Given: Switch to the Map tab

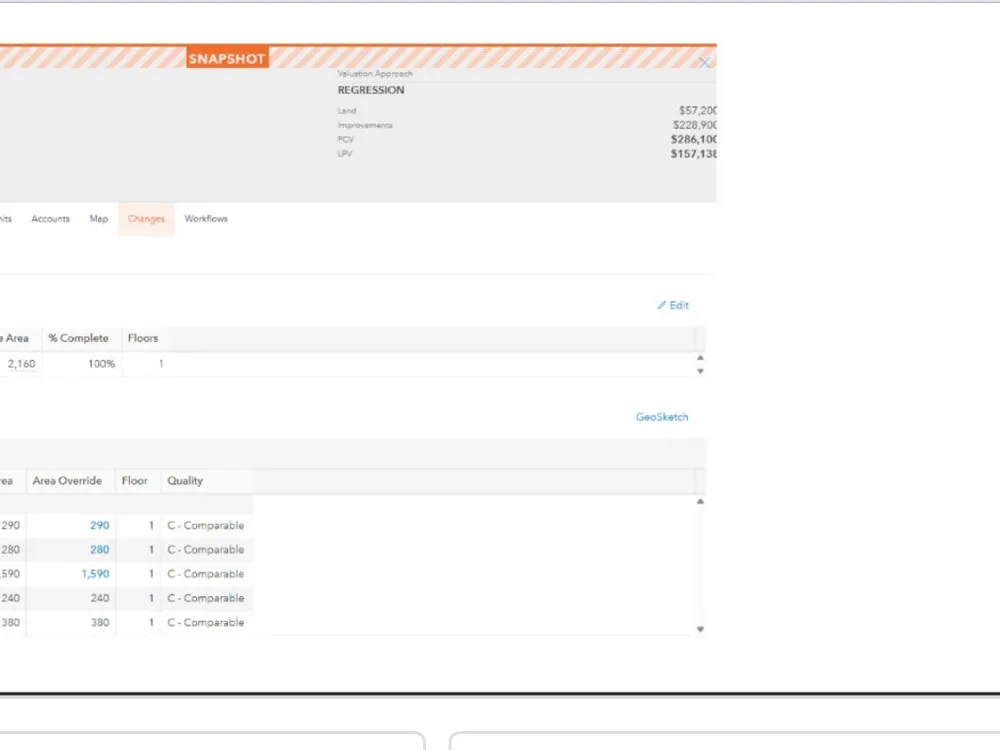Looking at the screenshot, I should click(99, 219).
